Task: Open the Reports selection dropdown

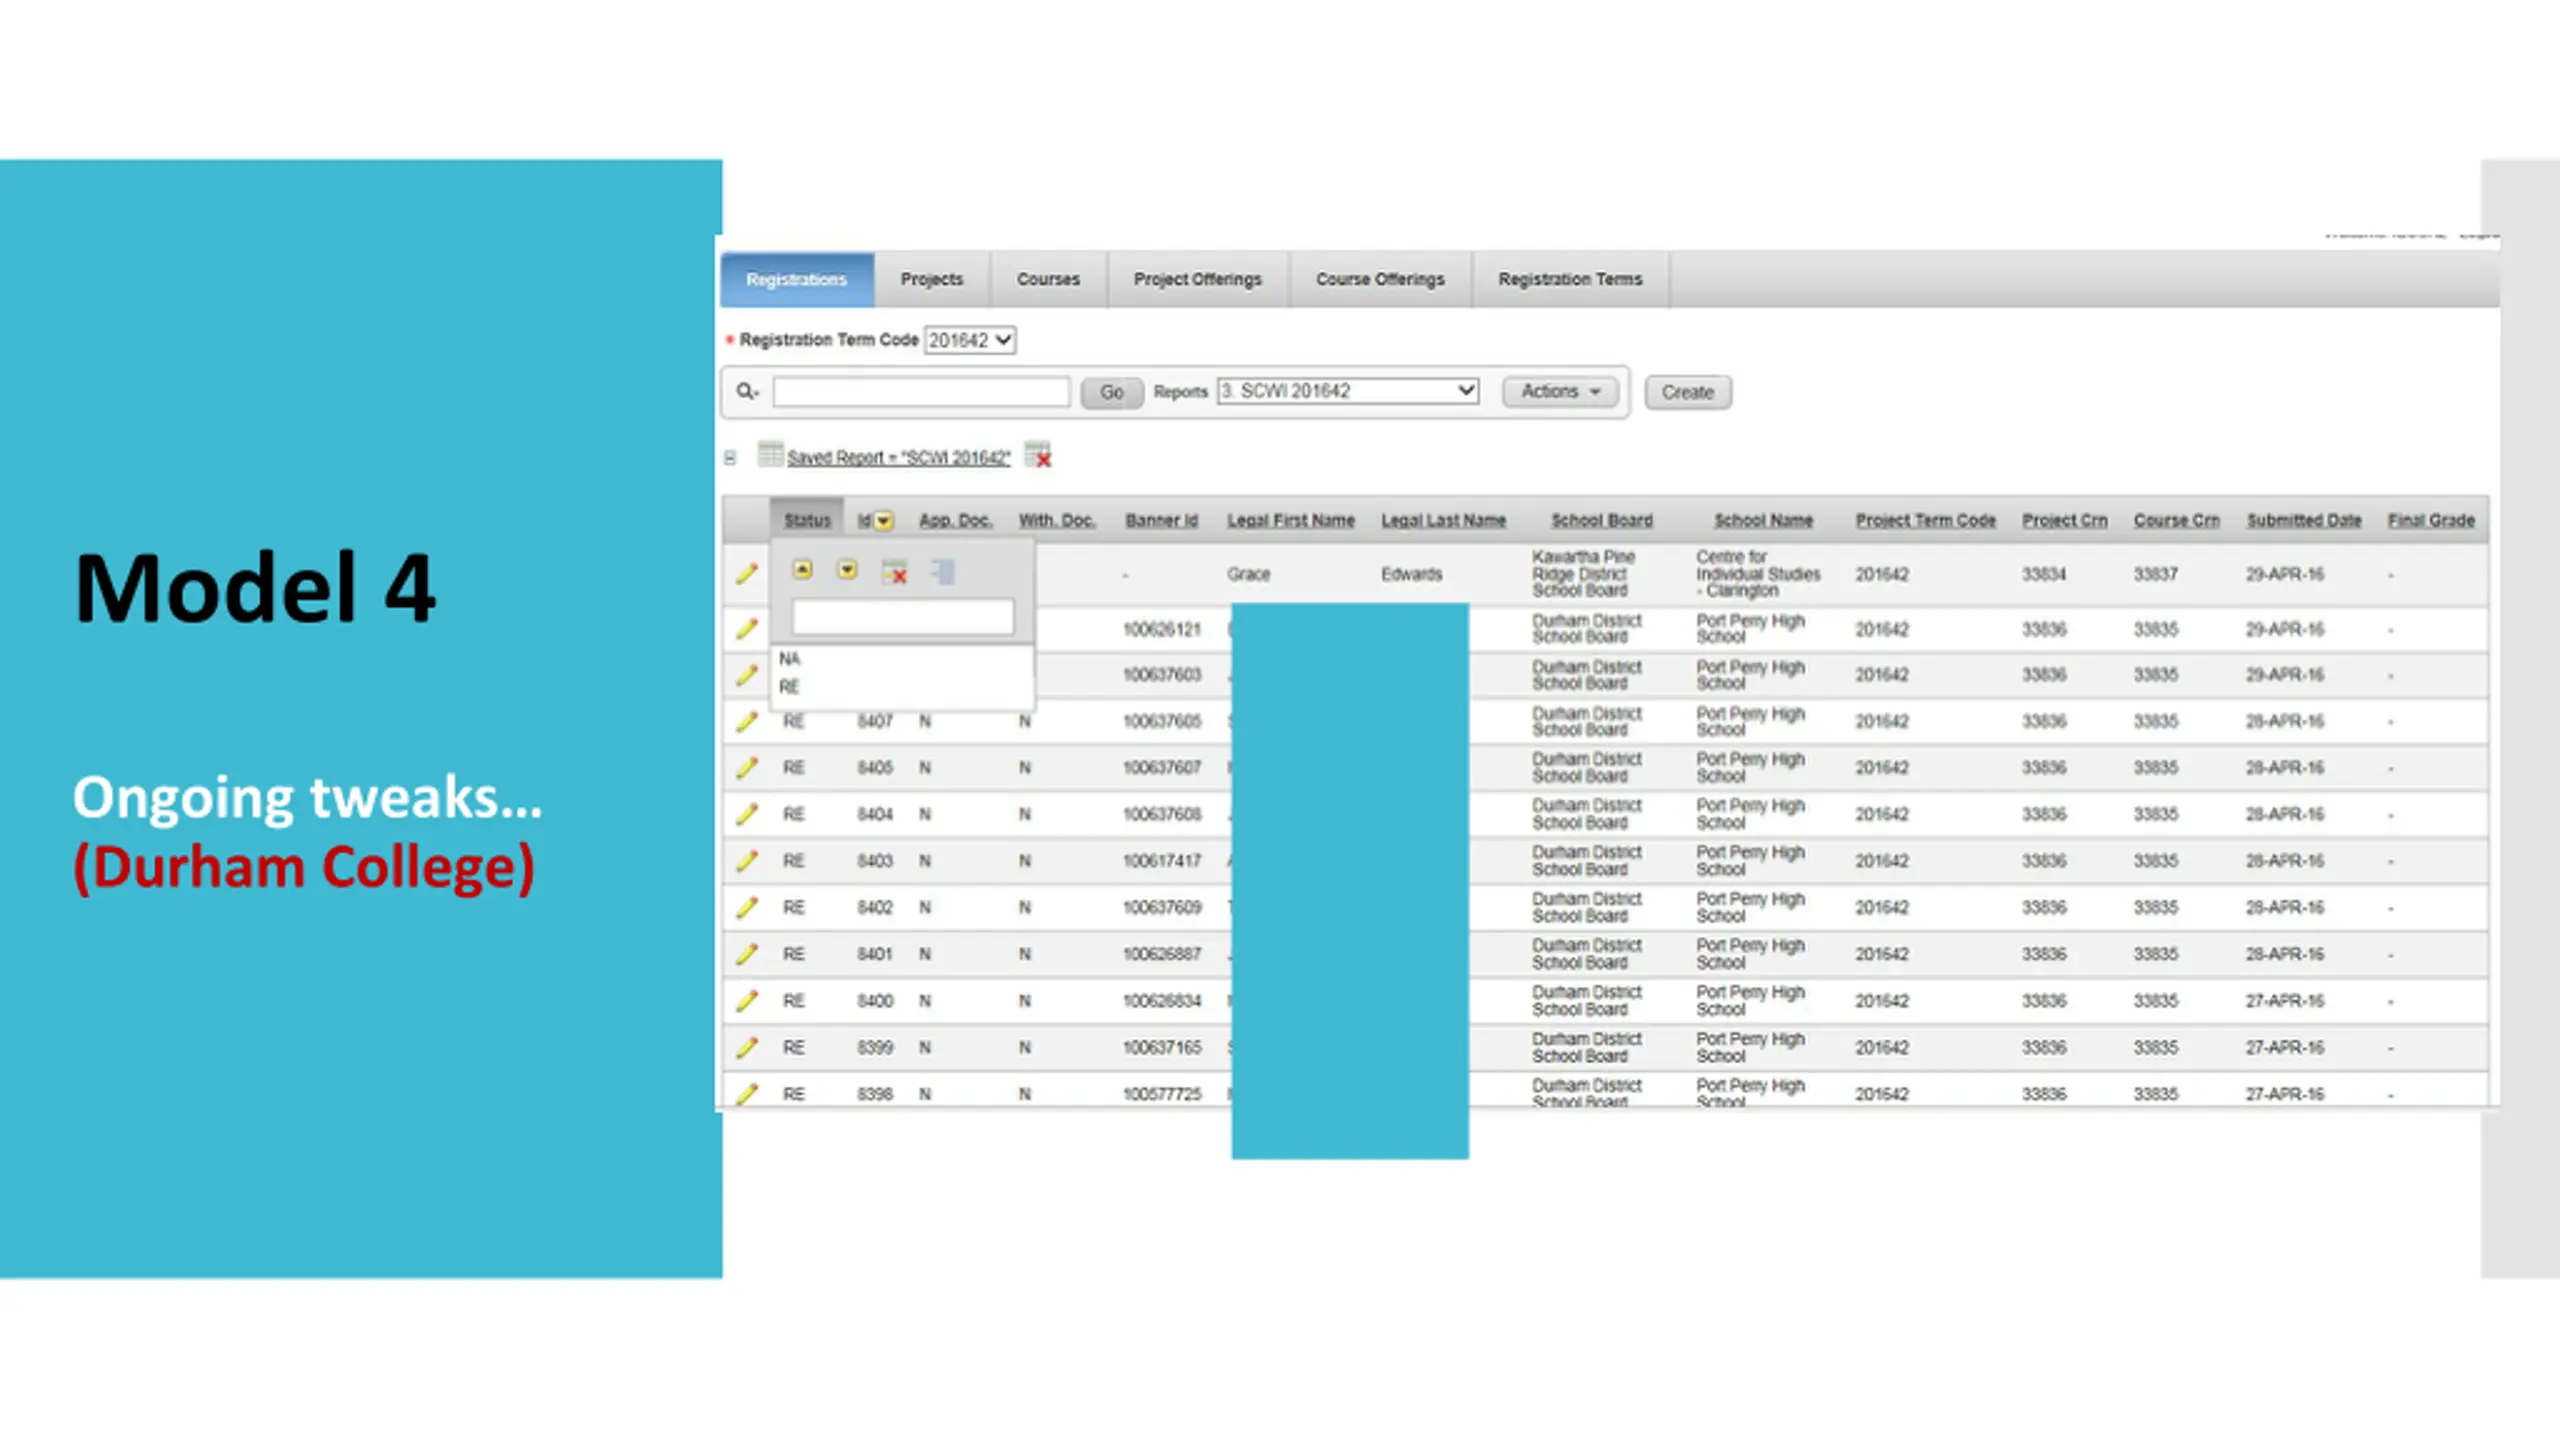Action: 1348,391
